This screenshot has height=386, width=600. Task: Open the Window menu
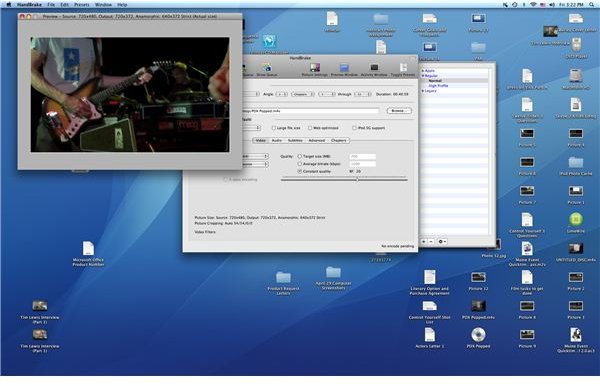103,5
